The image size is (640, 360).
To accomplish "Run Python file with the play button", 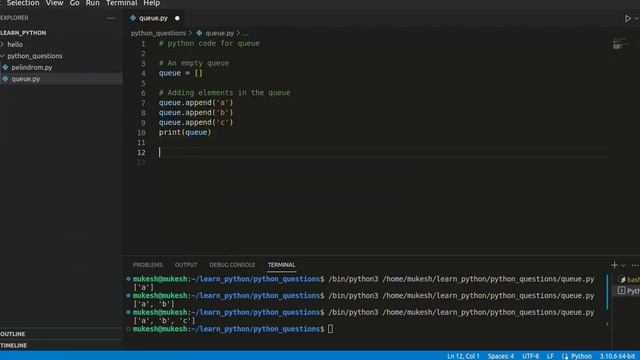I will (x=627, y=18).
